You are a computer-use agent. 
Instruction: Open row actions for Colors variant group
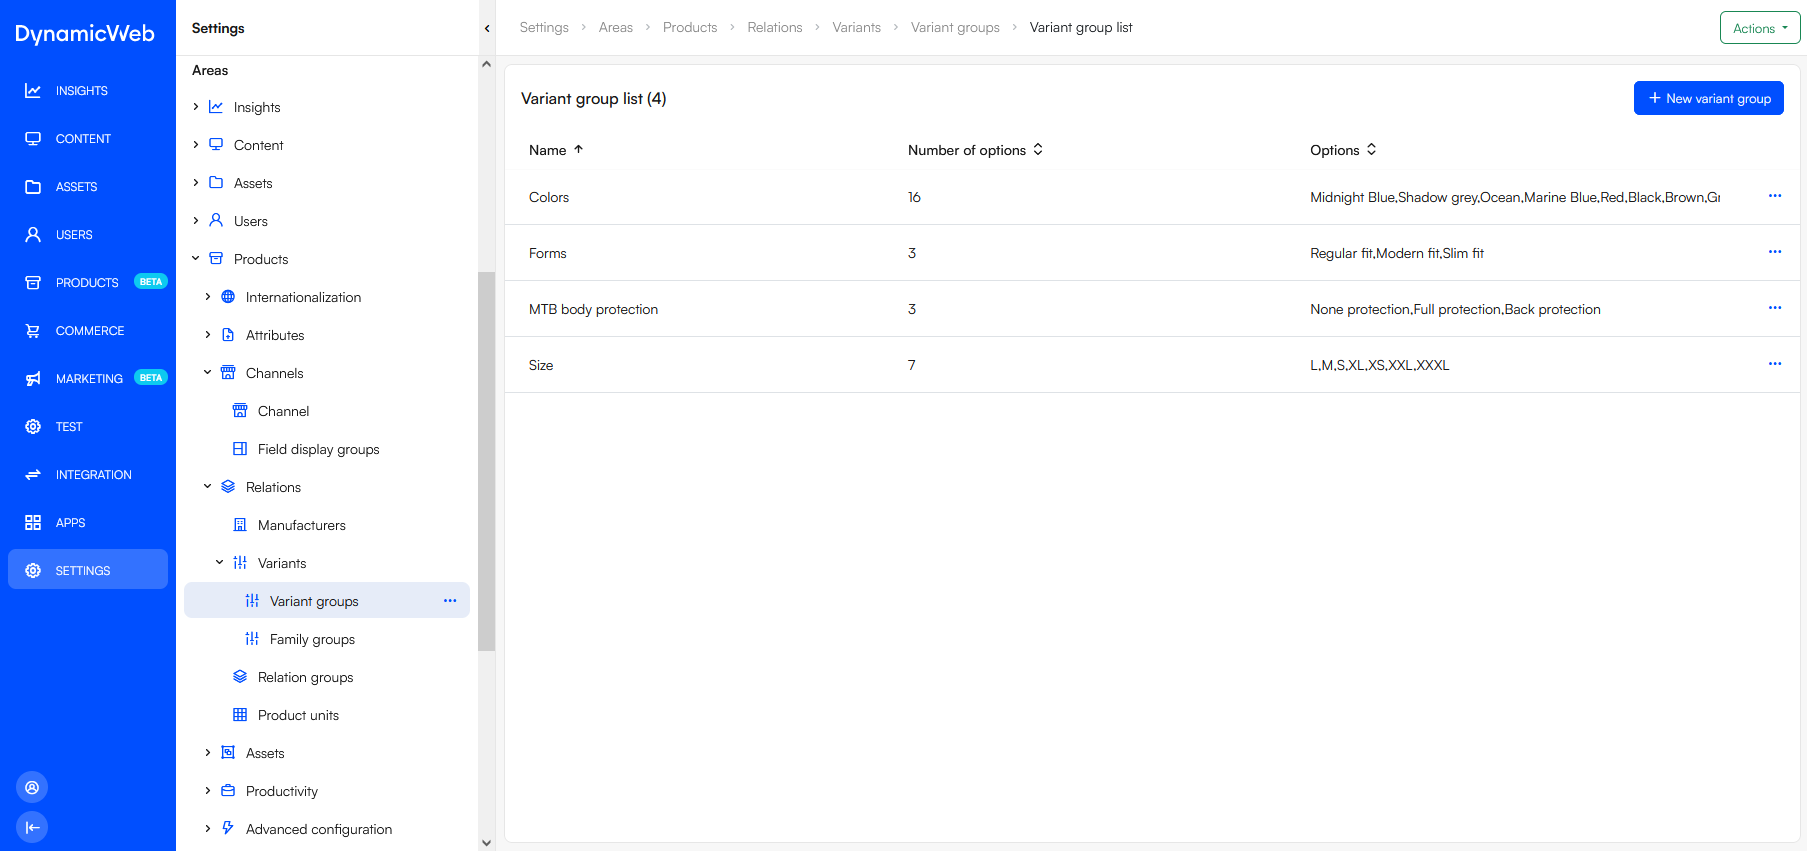coord(1775,196)
